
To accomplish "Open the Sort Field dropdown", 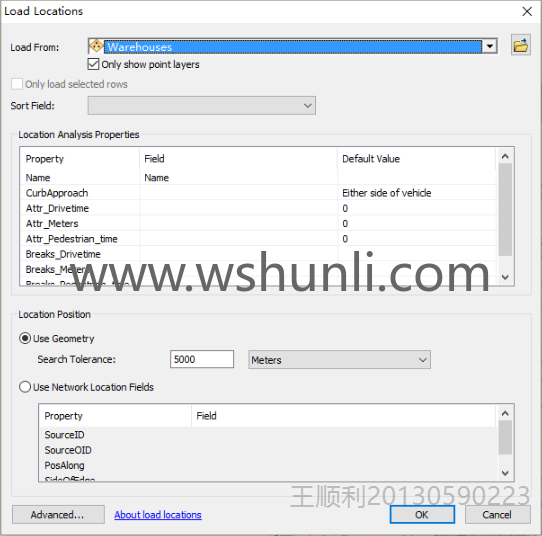I will pyautogui.click(x=202, y=106).
